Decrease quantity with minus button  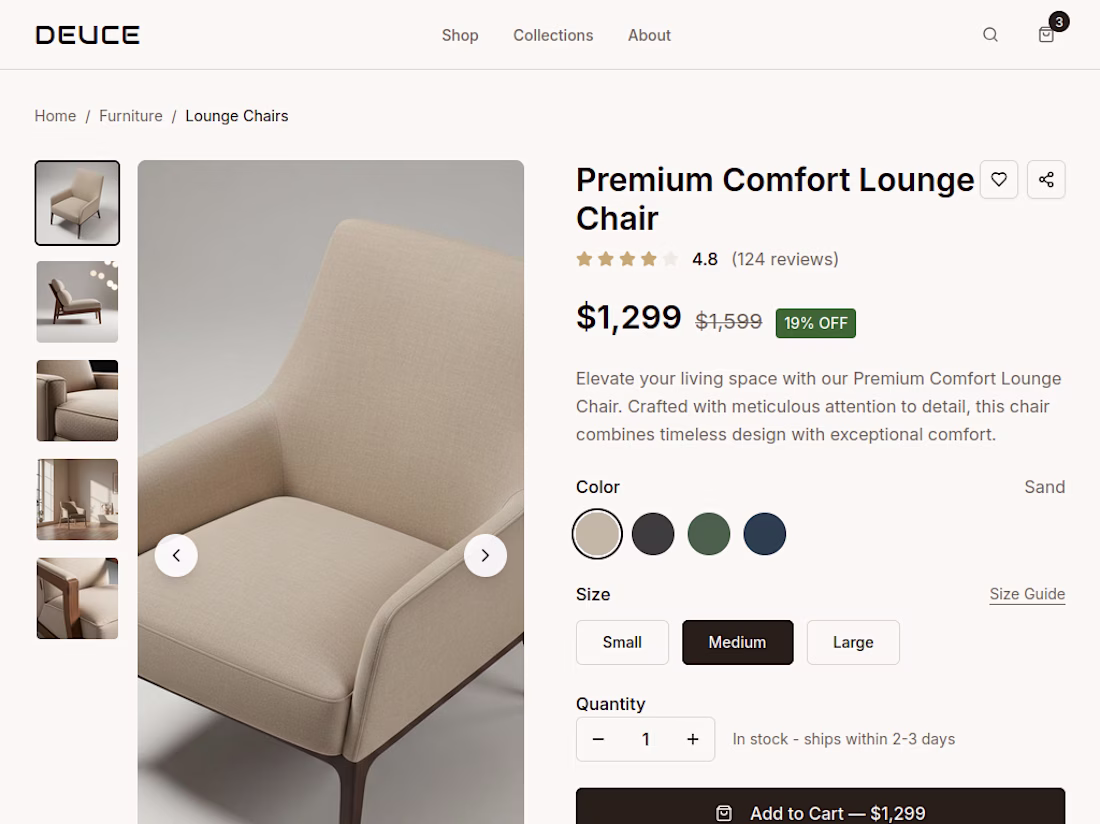click(598, 739)
